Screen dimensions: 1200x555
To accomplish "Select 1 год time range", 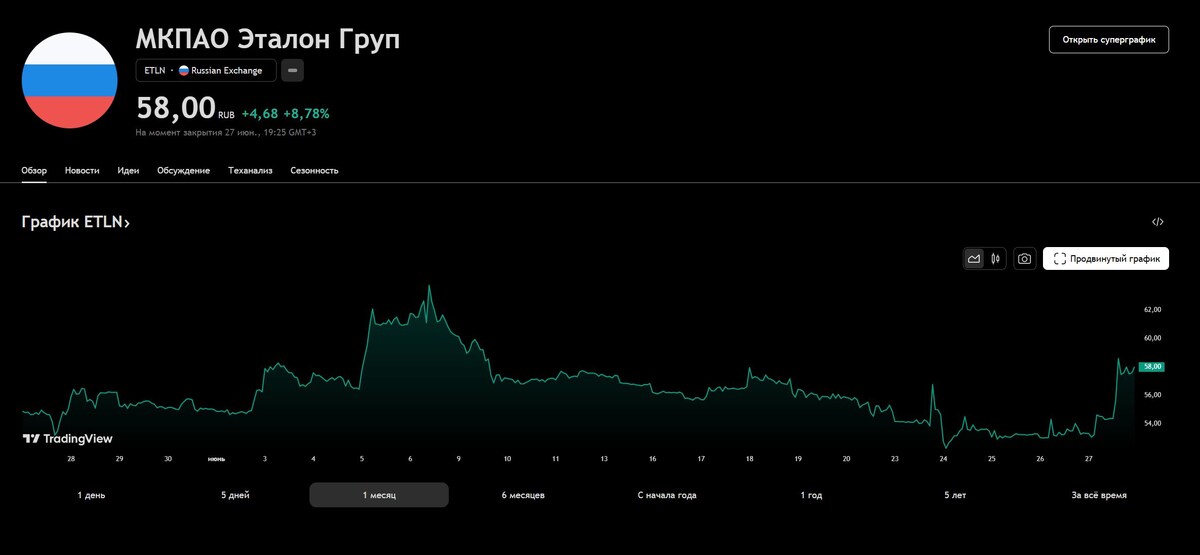I will [x=811, y=495].
